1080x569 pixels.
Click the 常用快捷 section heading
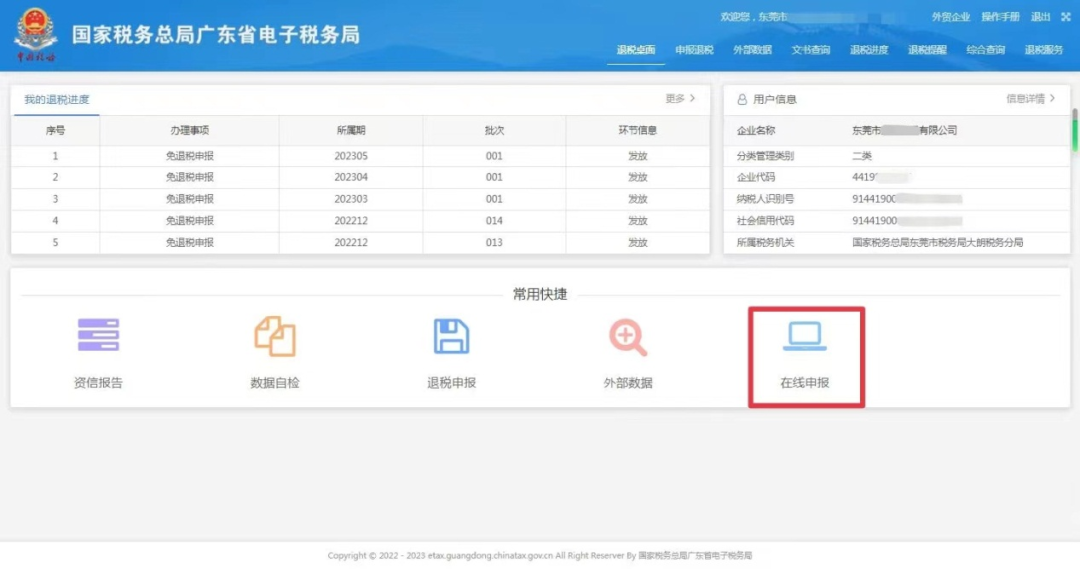coord(540,294)
